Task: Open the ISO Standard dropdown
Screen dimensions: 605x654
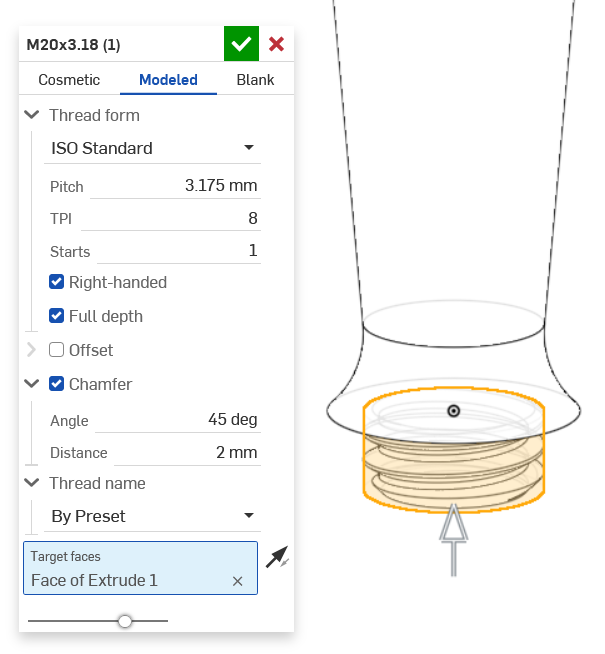Action: pos(154,148)
